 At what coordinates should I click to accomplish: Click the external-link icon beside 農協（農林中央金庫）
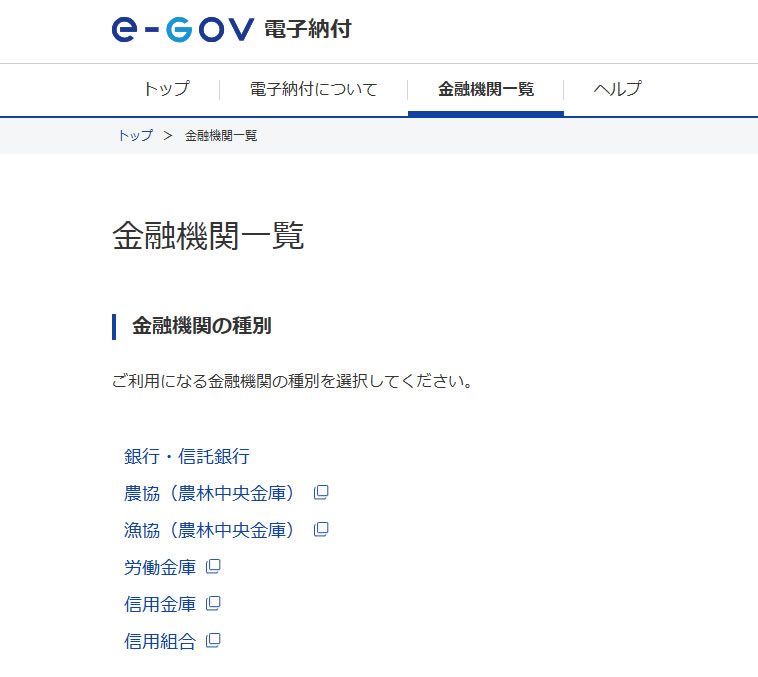click(x=321, y=493)
